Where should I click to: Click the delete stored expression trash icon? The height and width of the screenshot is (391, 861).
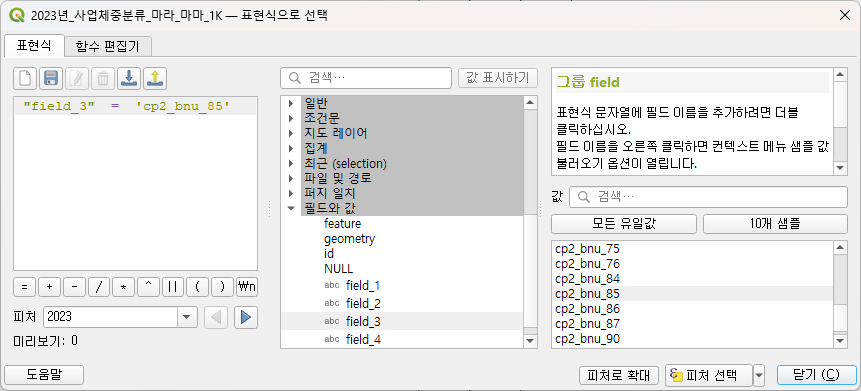point(103,79)
